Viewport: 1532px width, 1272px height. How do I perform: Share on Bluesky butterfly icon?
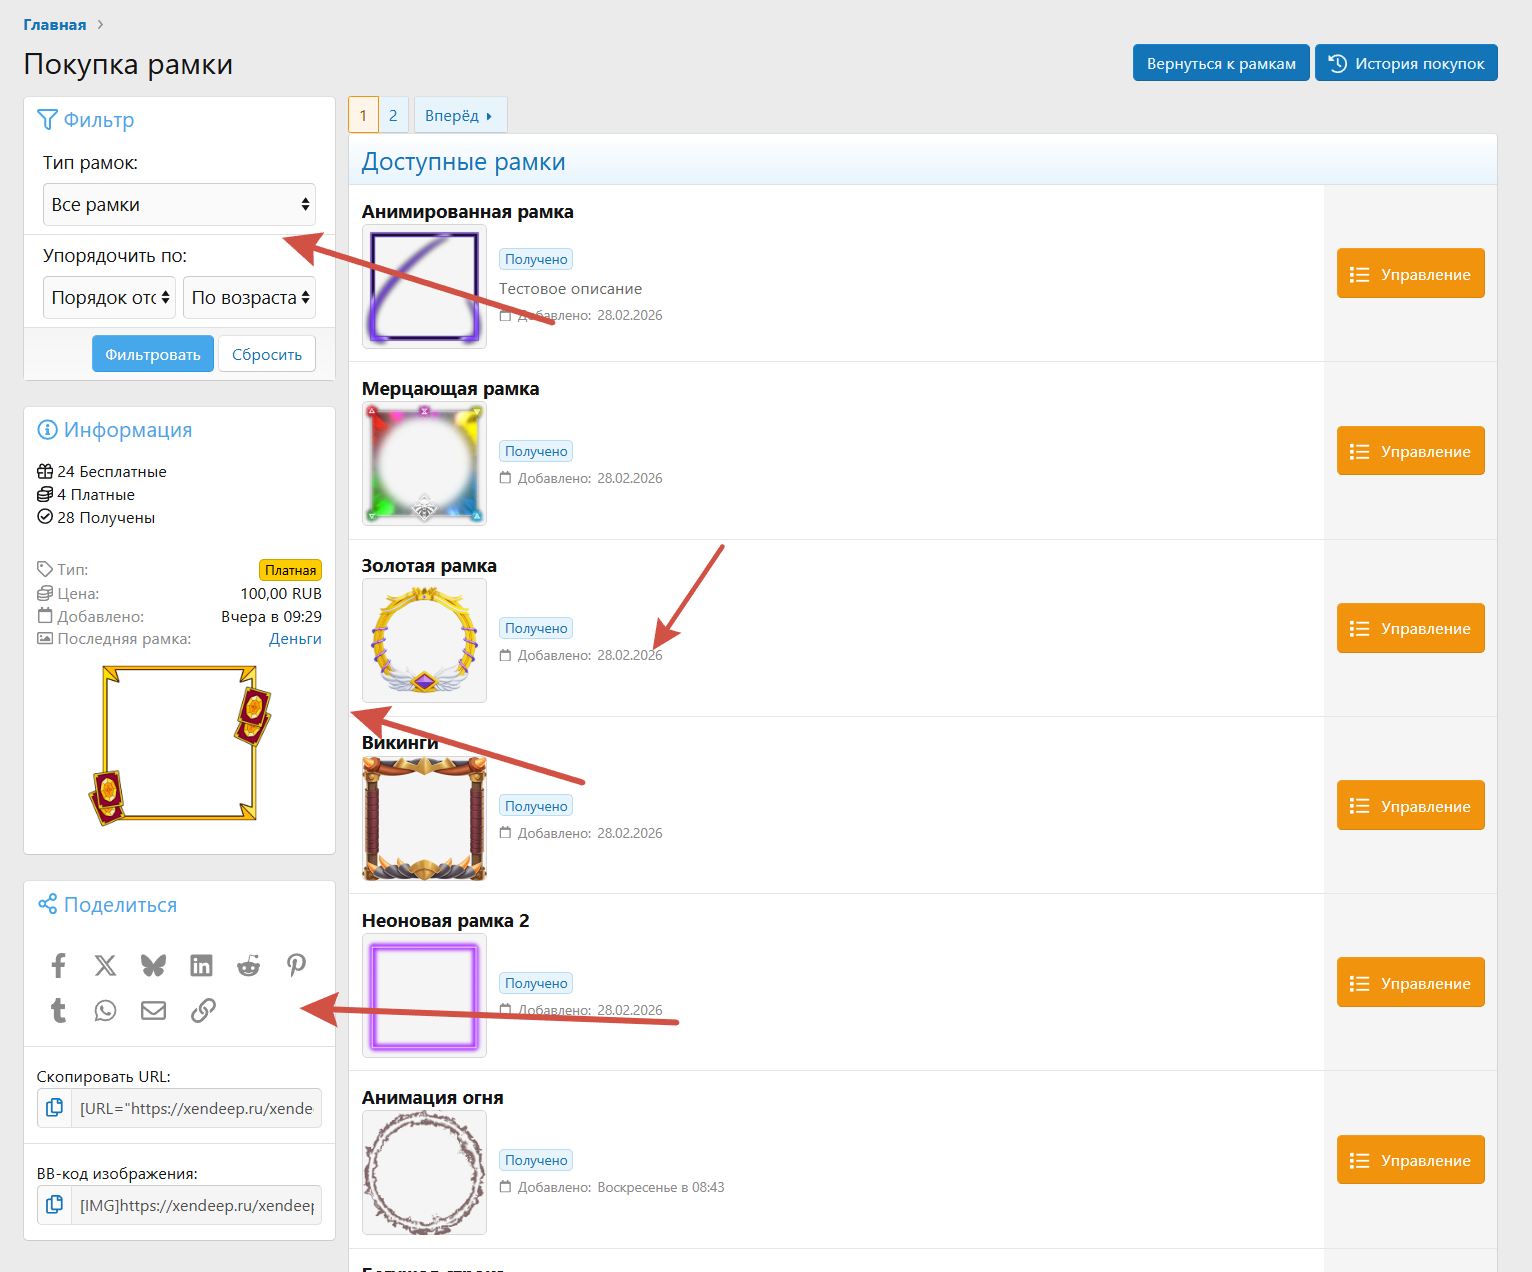[x=153, y=965]
